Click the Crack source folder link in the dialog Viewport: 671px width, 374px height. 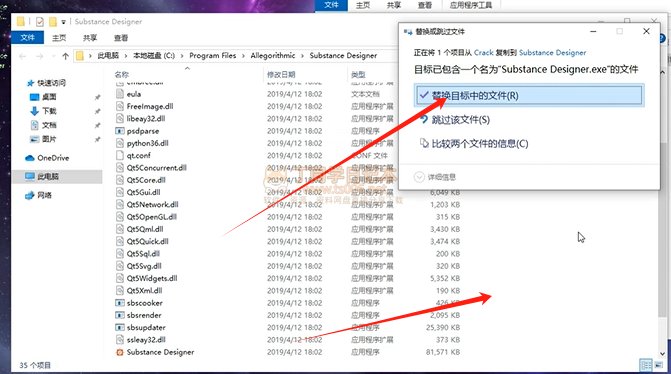484,53
